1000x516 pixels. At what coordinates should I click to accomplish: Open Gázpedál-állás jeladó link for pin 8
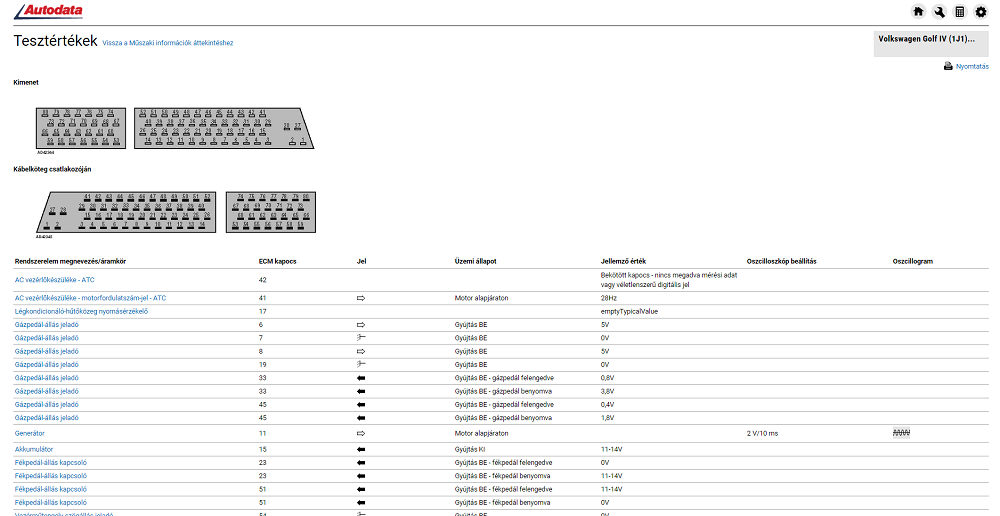(47, 351)
